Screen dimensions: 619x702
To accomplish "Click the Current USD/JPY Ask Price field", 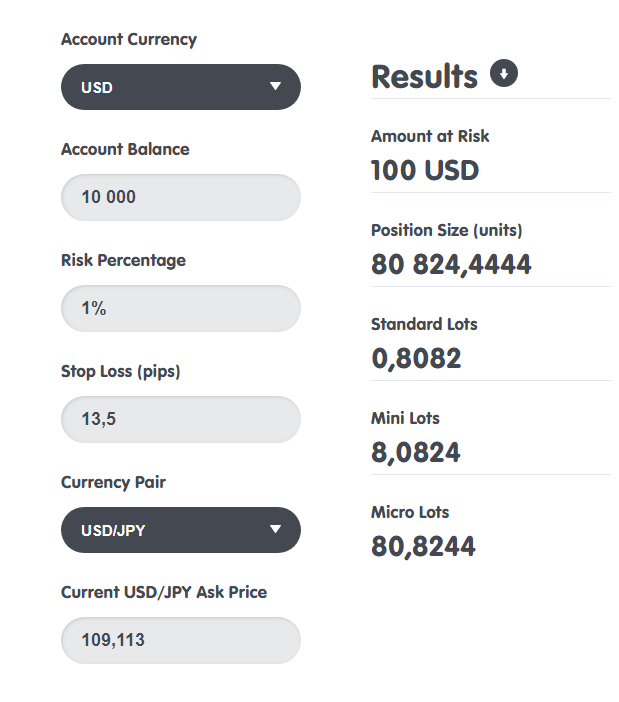I will click(x=180, y=640).
